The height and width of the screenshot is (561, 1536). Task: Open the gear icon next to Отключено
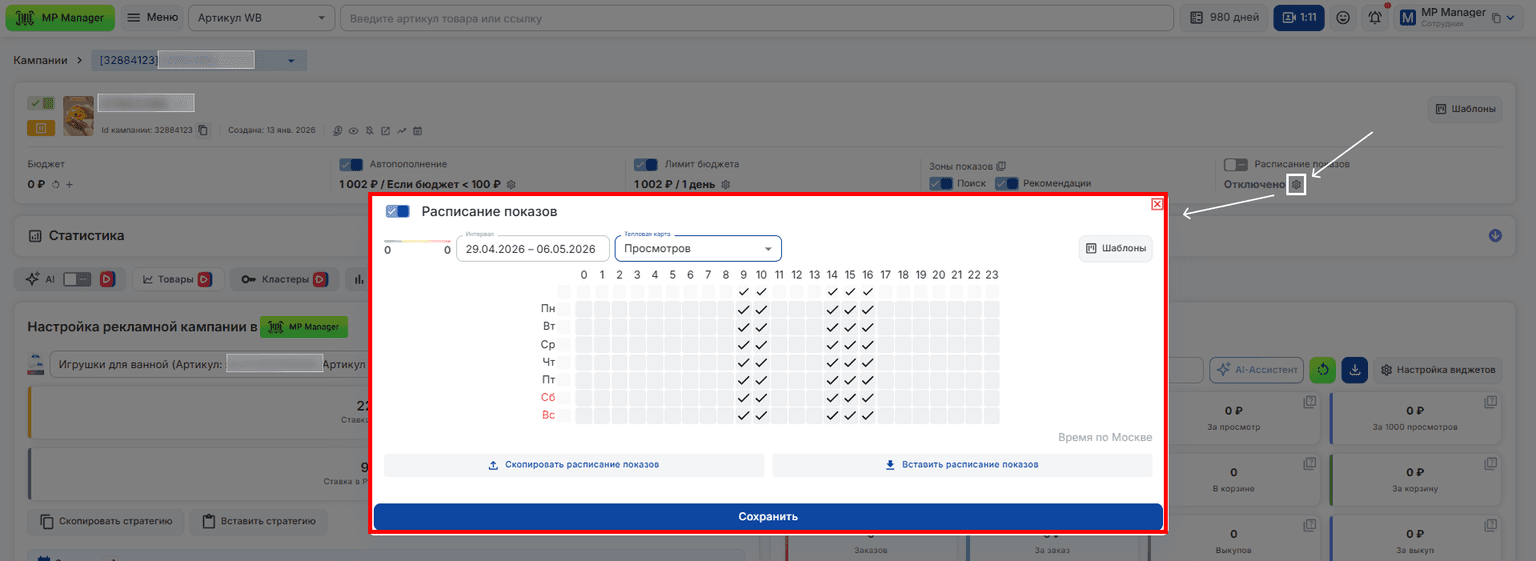click(1296, 184)
